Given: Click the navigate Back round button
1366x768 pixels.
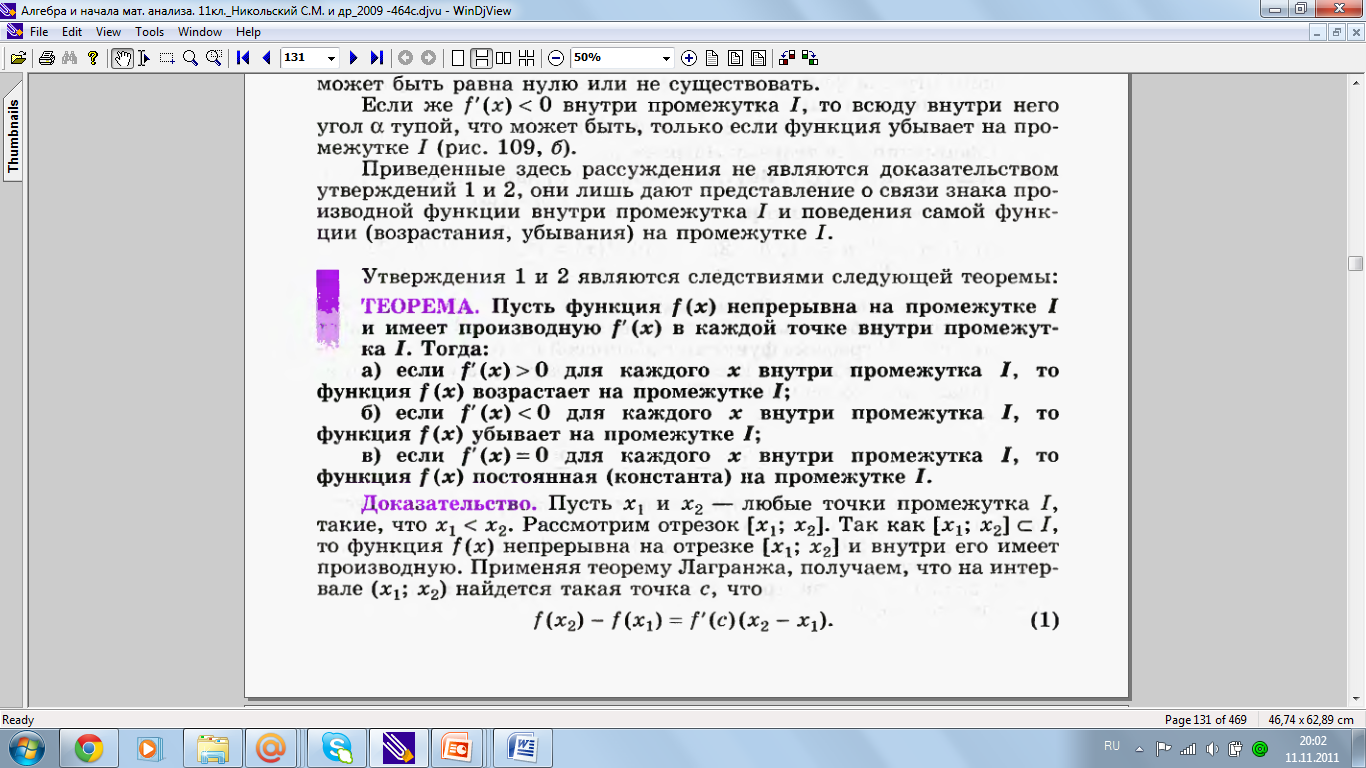Looking at the screenshot, I should [405, 58].
